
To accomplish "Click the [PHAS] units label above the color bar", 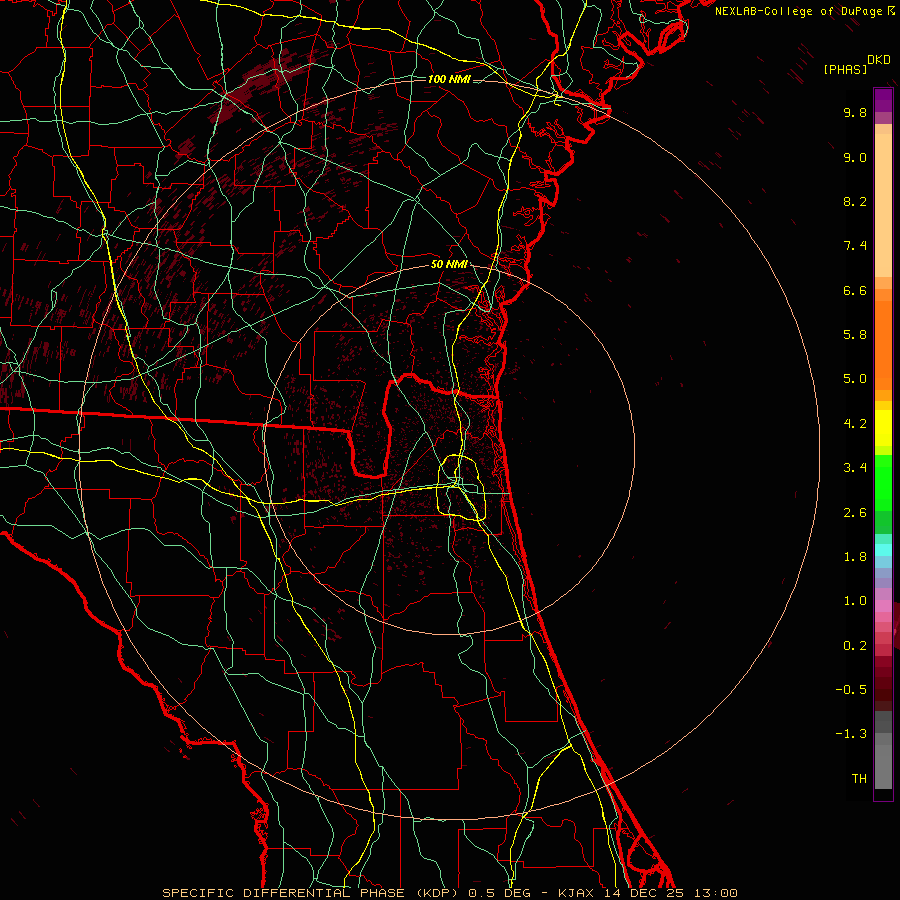I will [x=845, y=70].
